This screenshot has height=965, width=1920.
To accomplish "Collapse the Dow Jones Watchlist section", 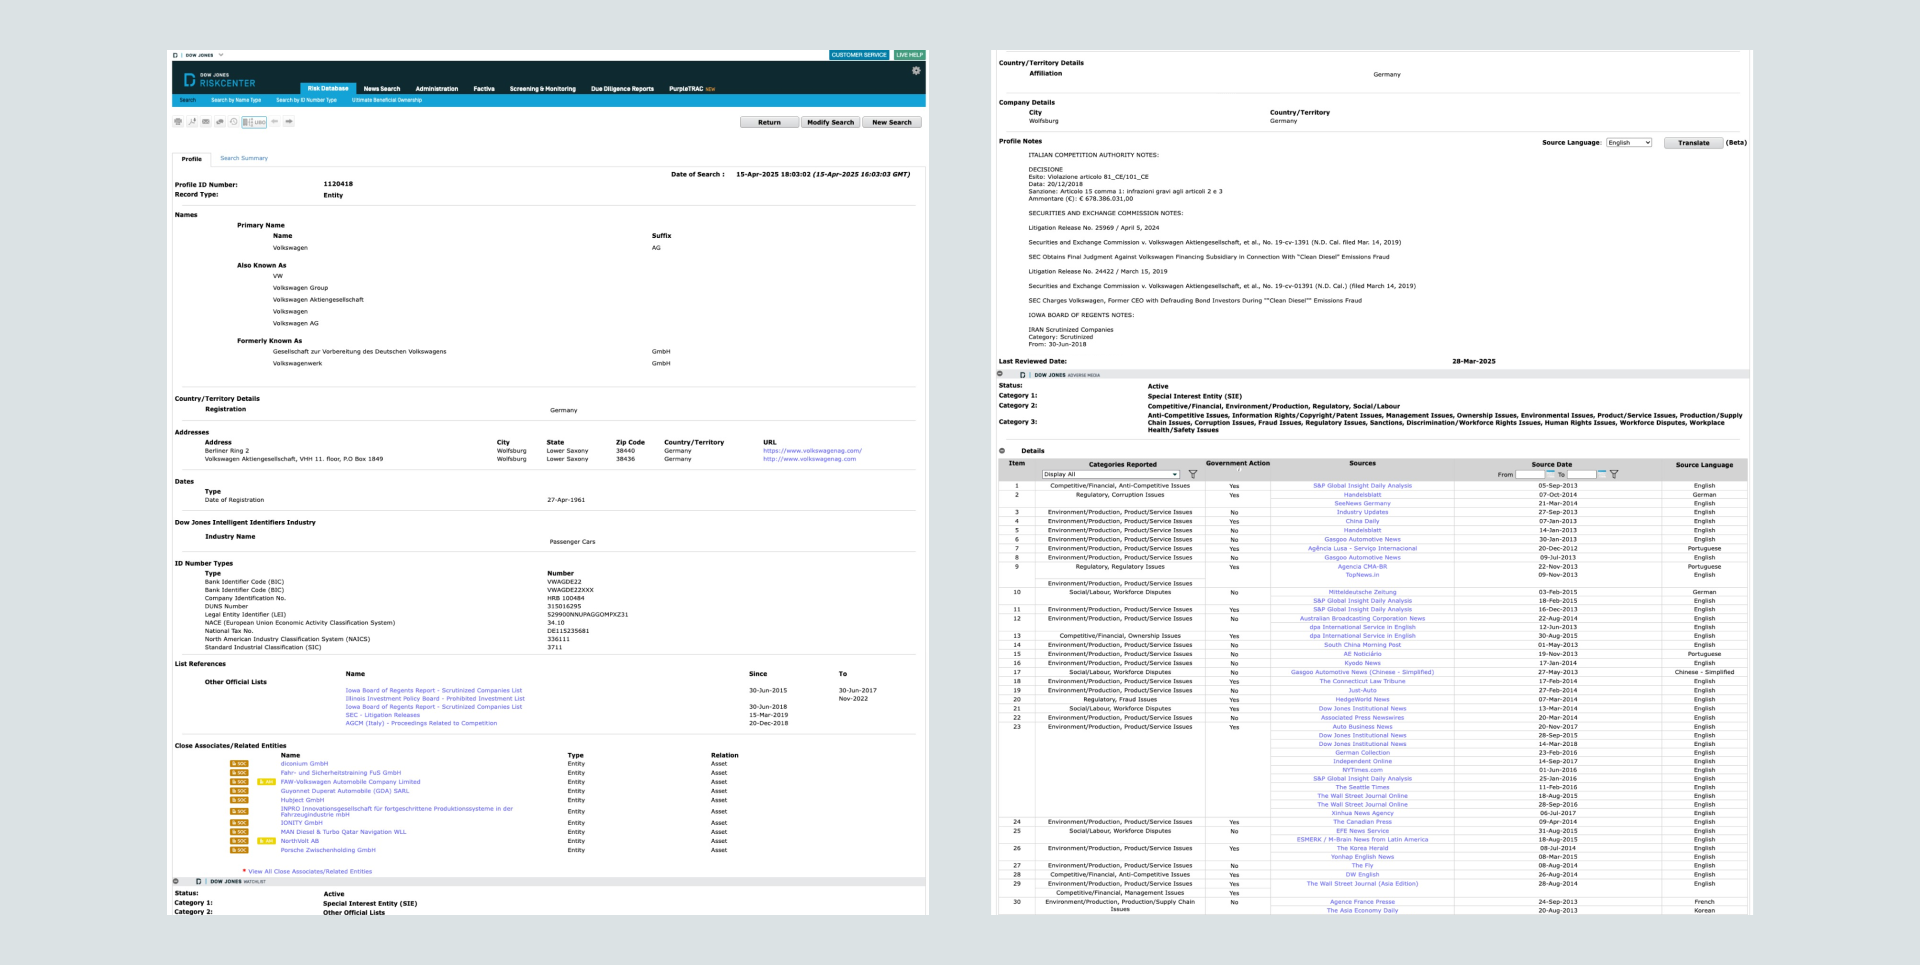I will point(176,881).
